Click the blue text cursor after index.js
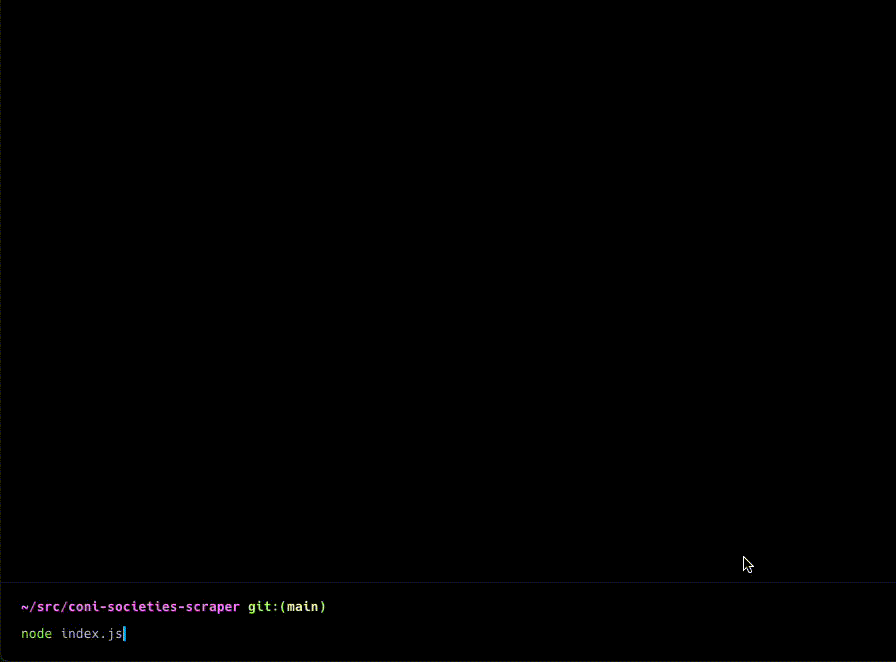This screenshot has width=896, height=662. 125,633
